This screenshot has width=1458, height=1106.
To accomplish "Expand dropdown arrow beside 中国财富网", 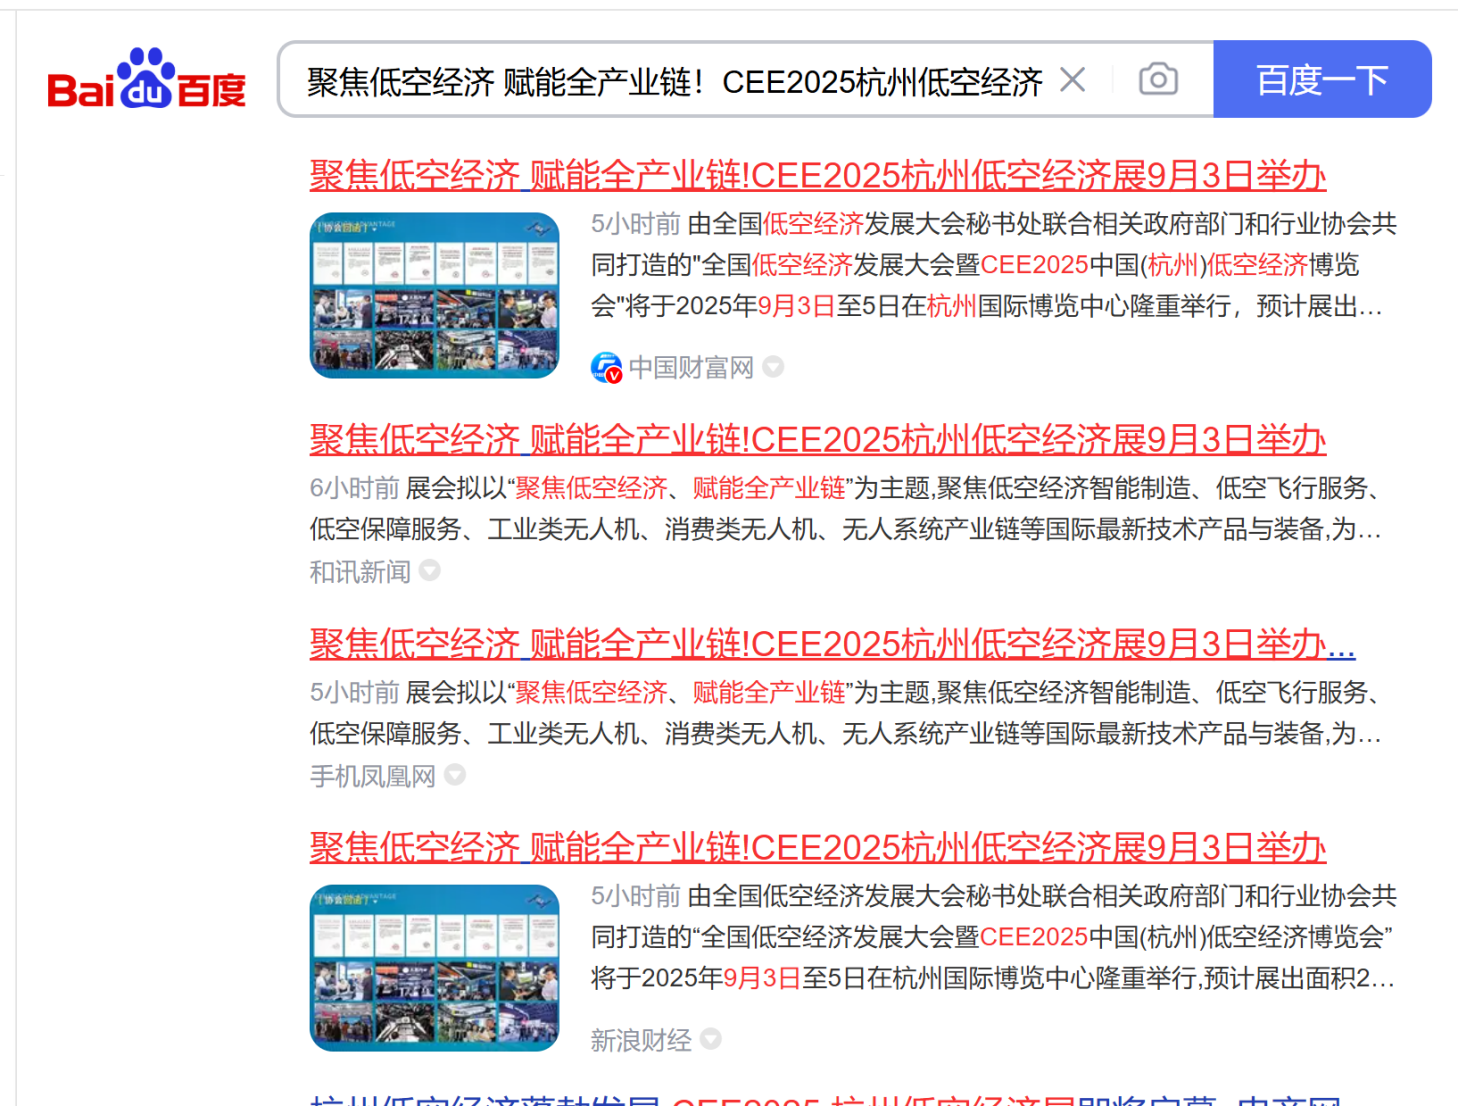I will coord(773,367).
